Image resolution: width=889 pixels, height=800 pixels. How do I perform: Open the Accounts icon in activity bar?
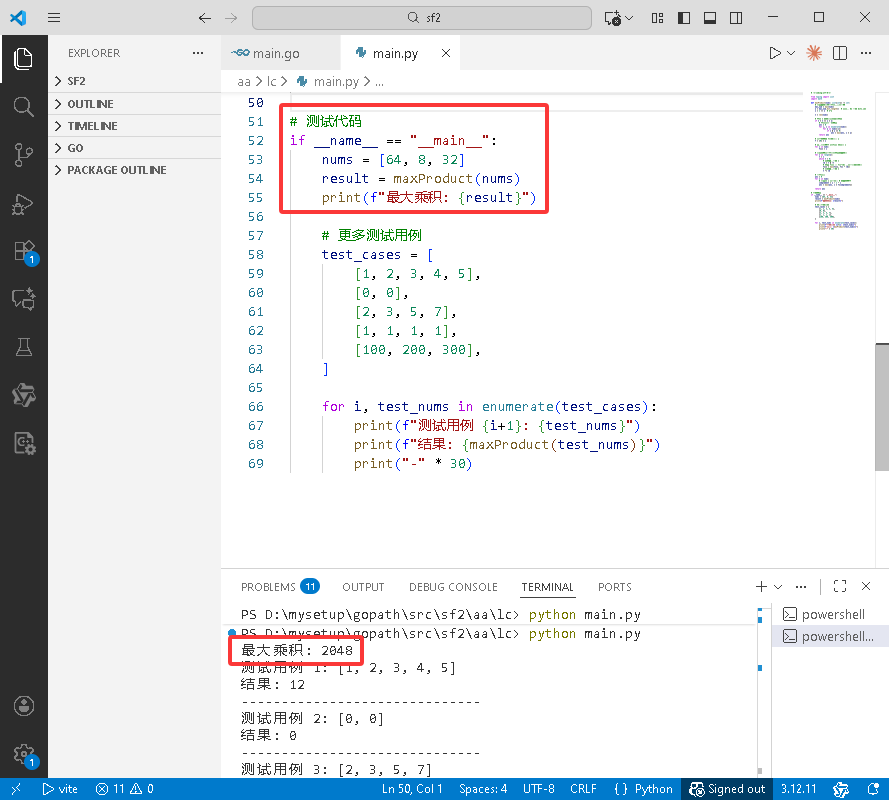click(23, 706)
